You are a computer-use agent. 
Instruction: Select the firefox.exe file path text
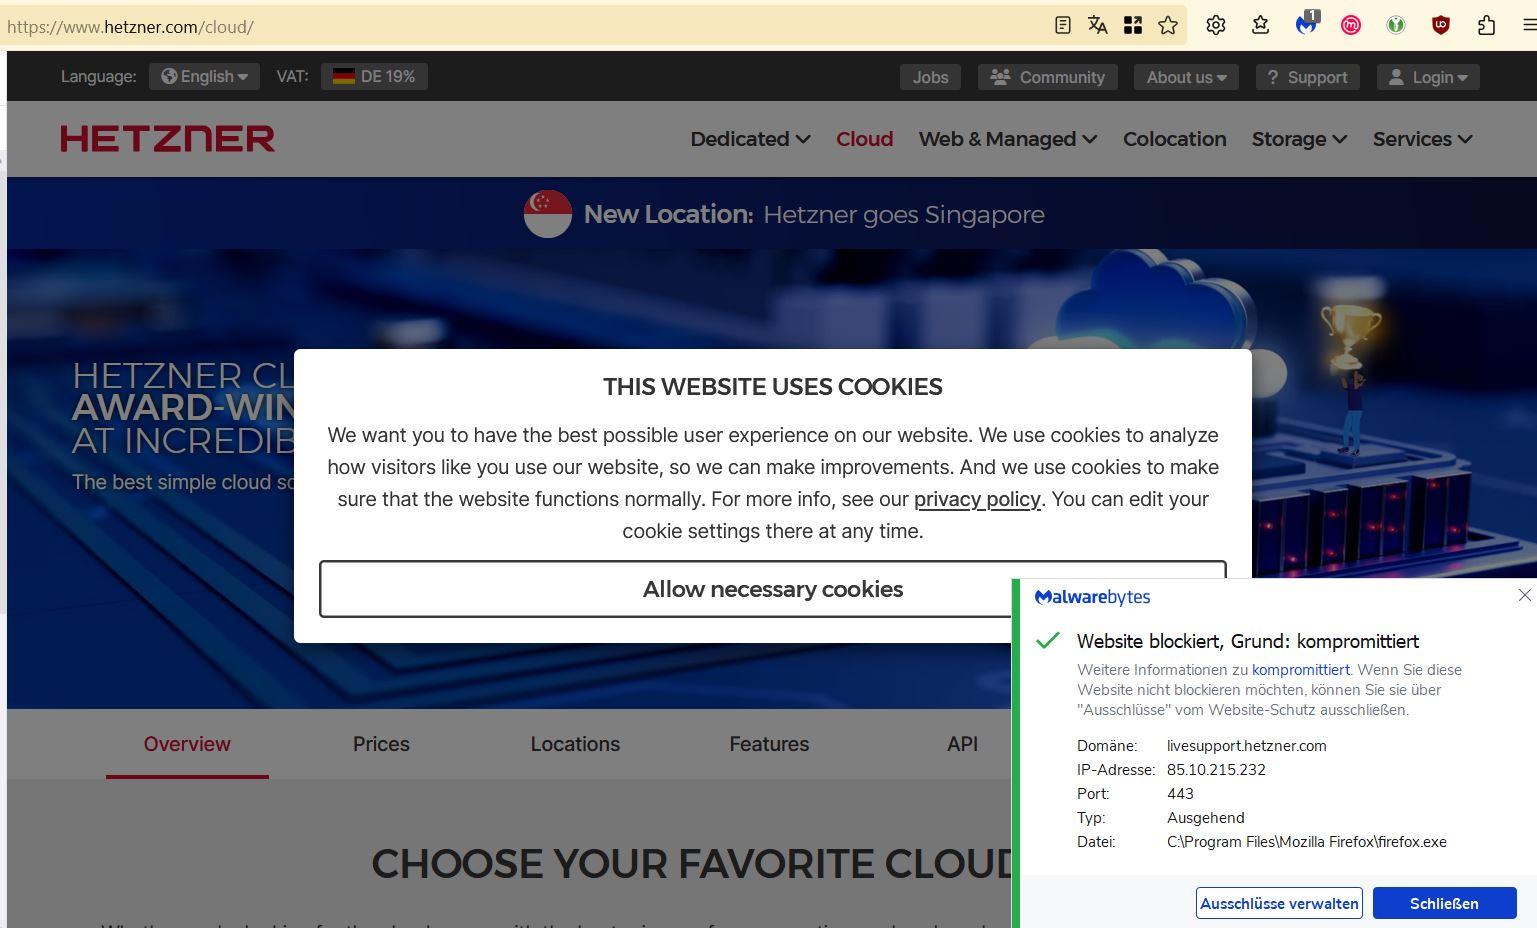click(x=1307, y=842)
